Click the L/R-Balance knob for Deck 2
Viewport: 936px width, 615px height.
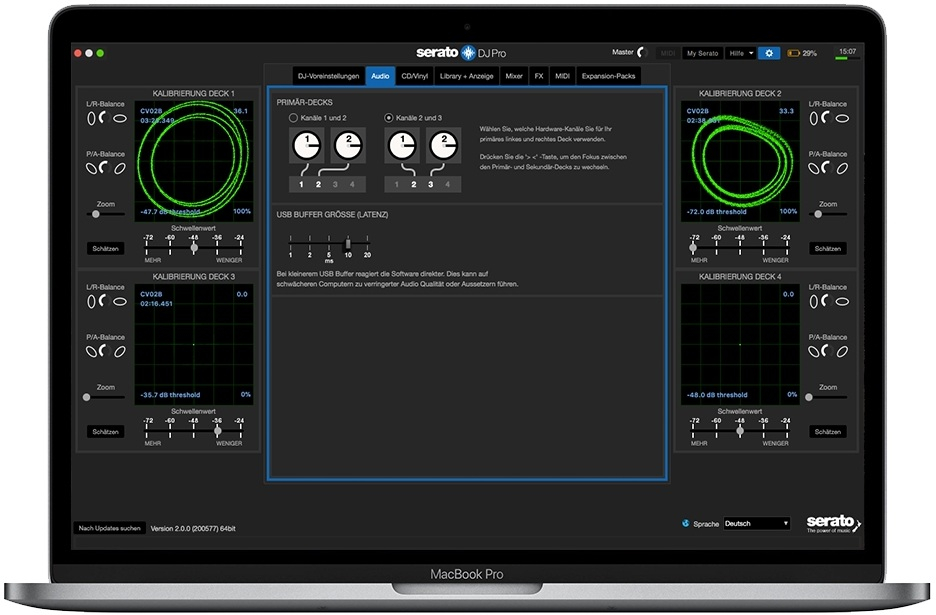click(x=827, y=118)
